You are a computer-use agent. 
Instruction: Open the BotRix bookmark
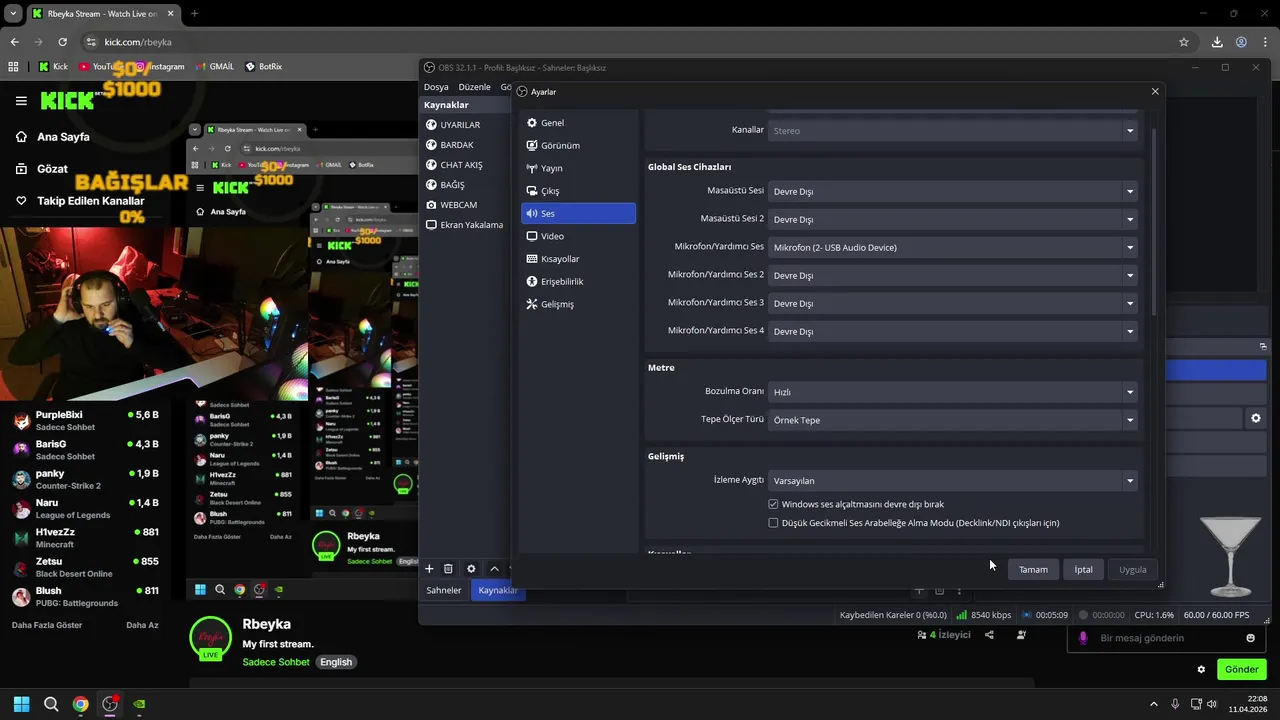point(263,66)
